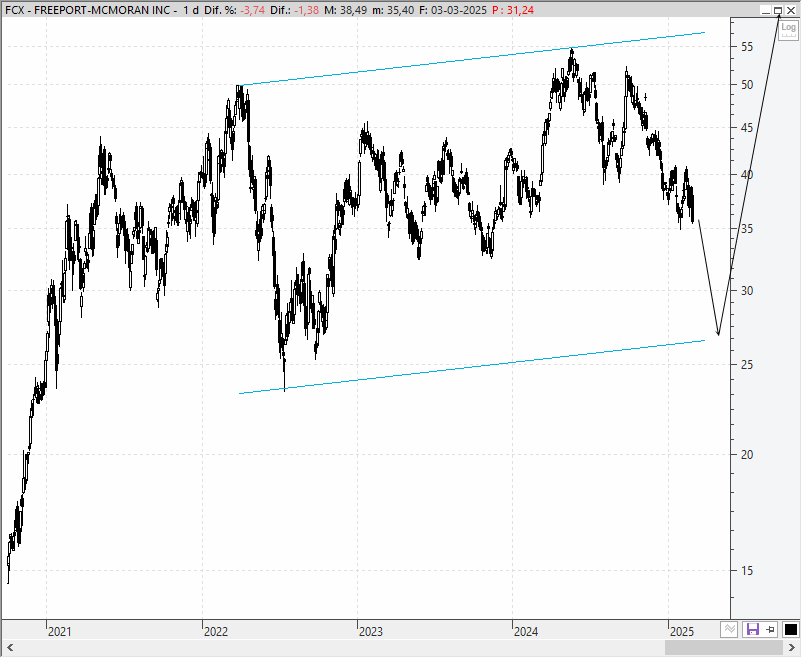Click the m: 35,40 low value

[x=393, y=10]
